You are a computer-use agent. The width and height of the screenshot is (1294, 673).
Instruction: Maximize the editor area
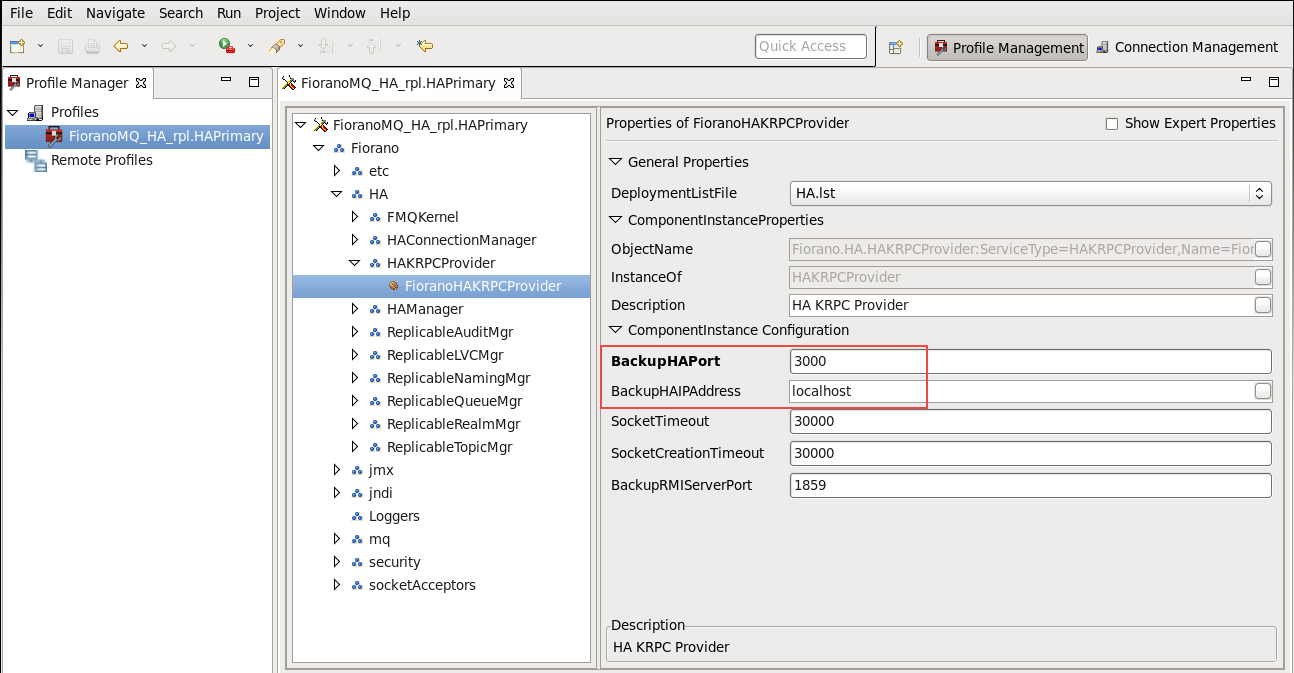(x=1274, y=82)
